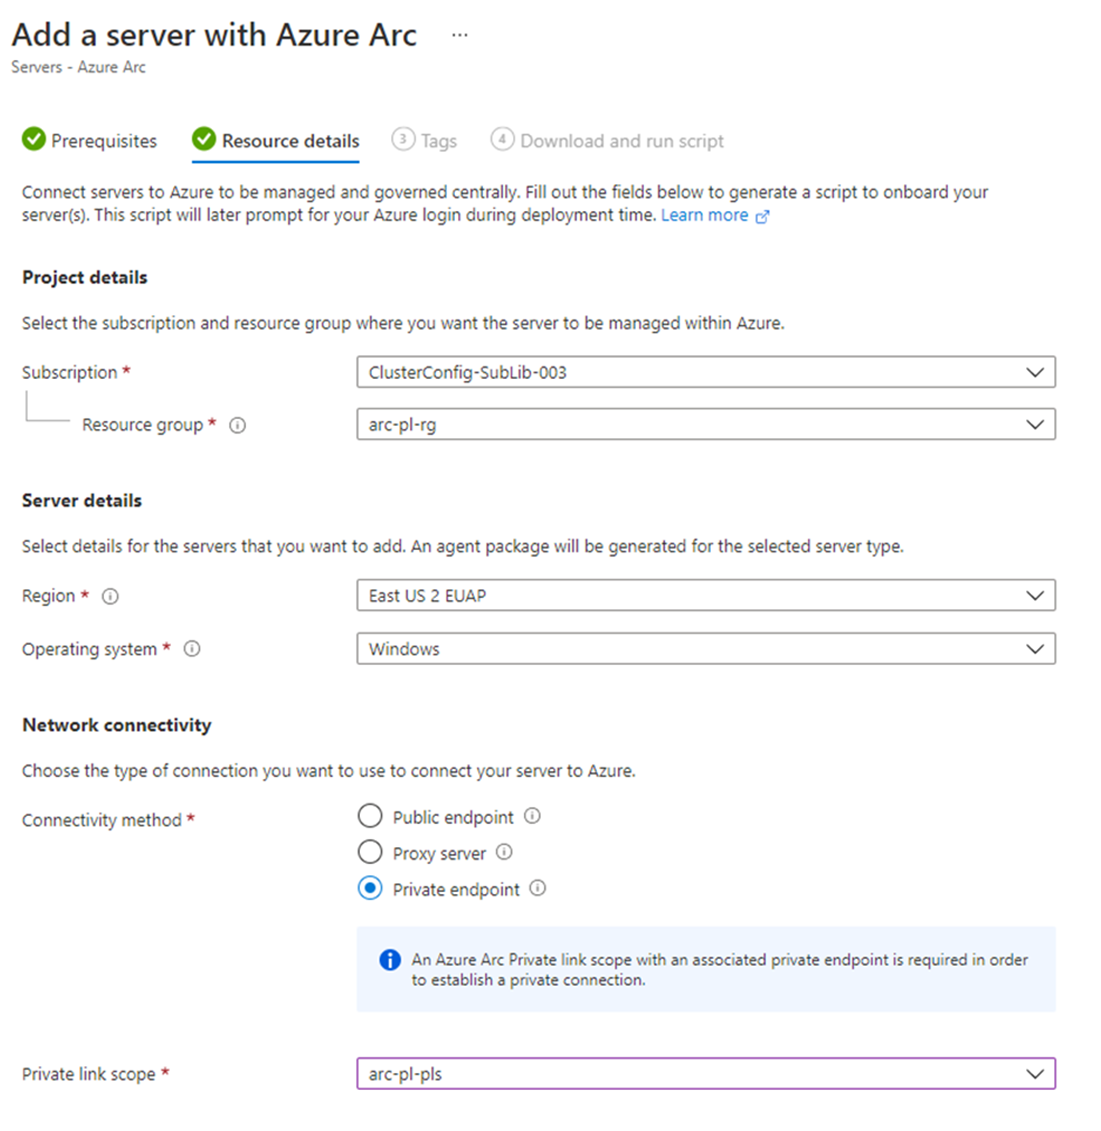This screenshot has width=1101, height=1131.
Task: Click the blue info icon in notice banner
Action: click(390, 960)
